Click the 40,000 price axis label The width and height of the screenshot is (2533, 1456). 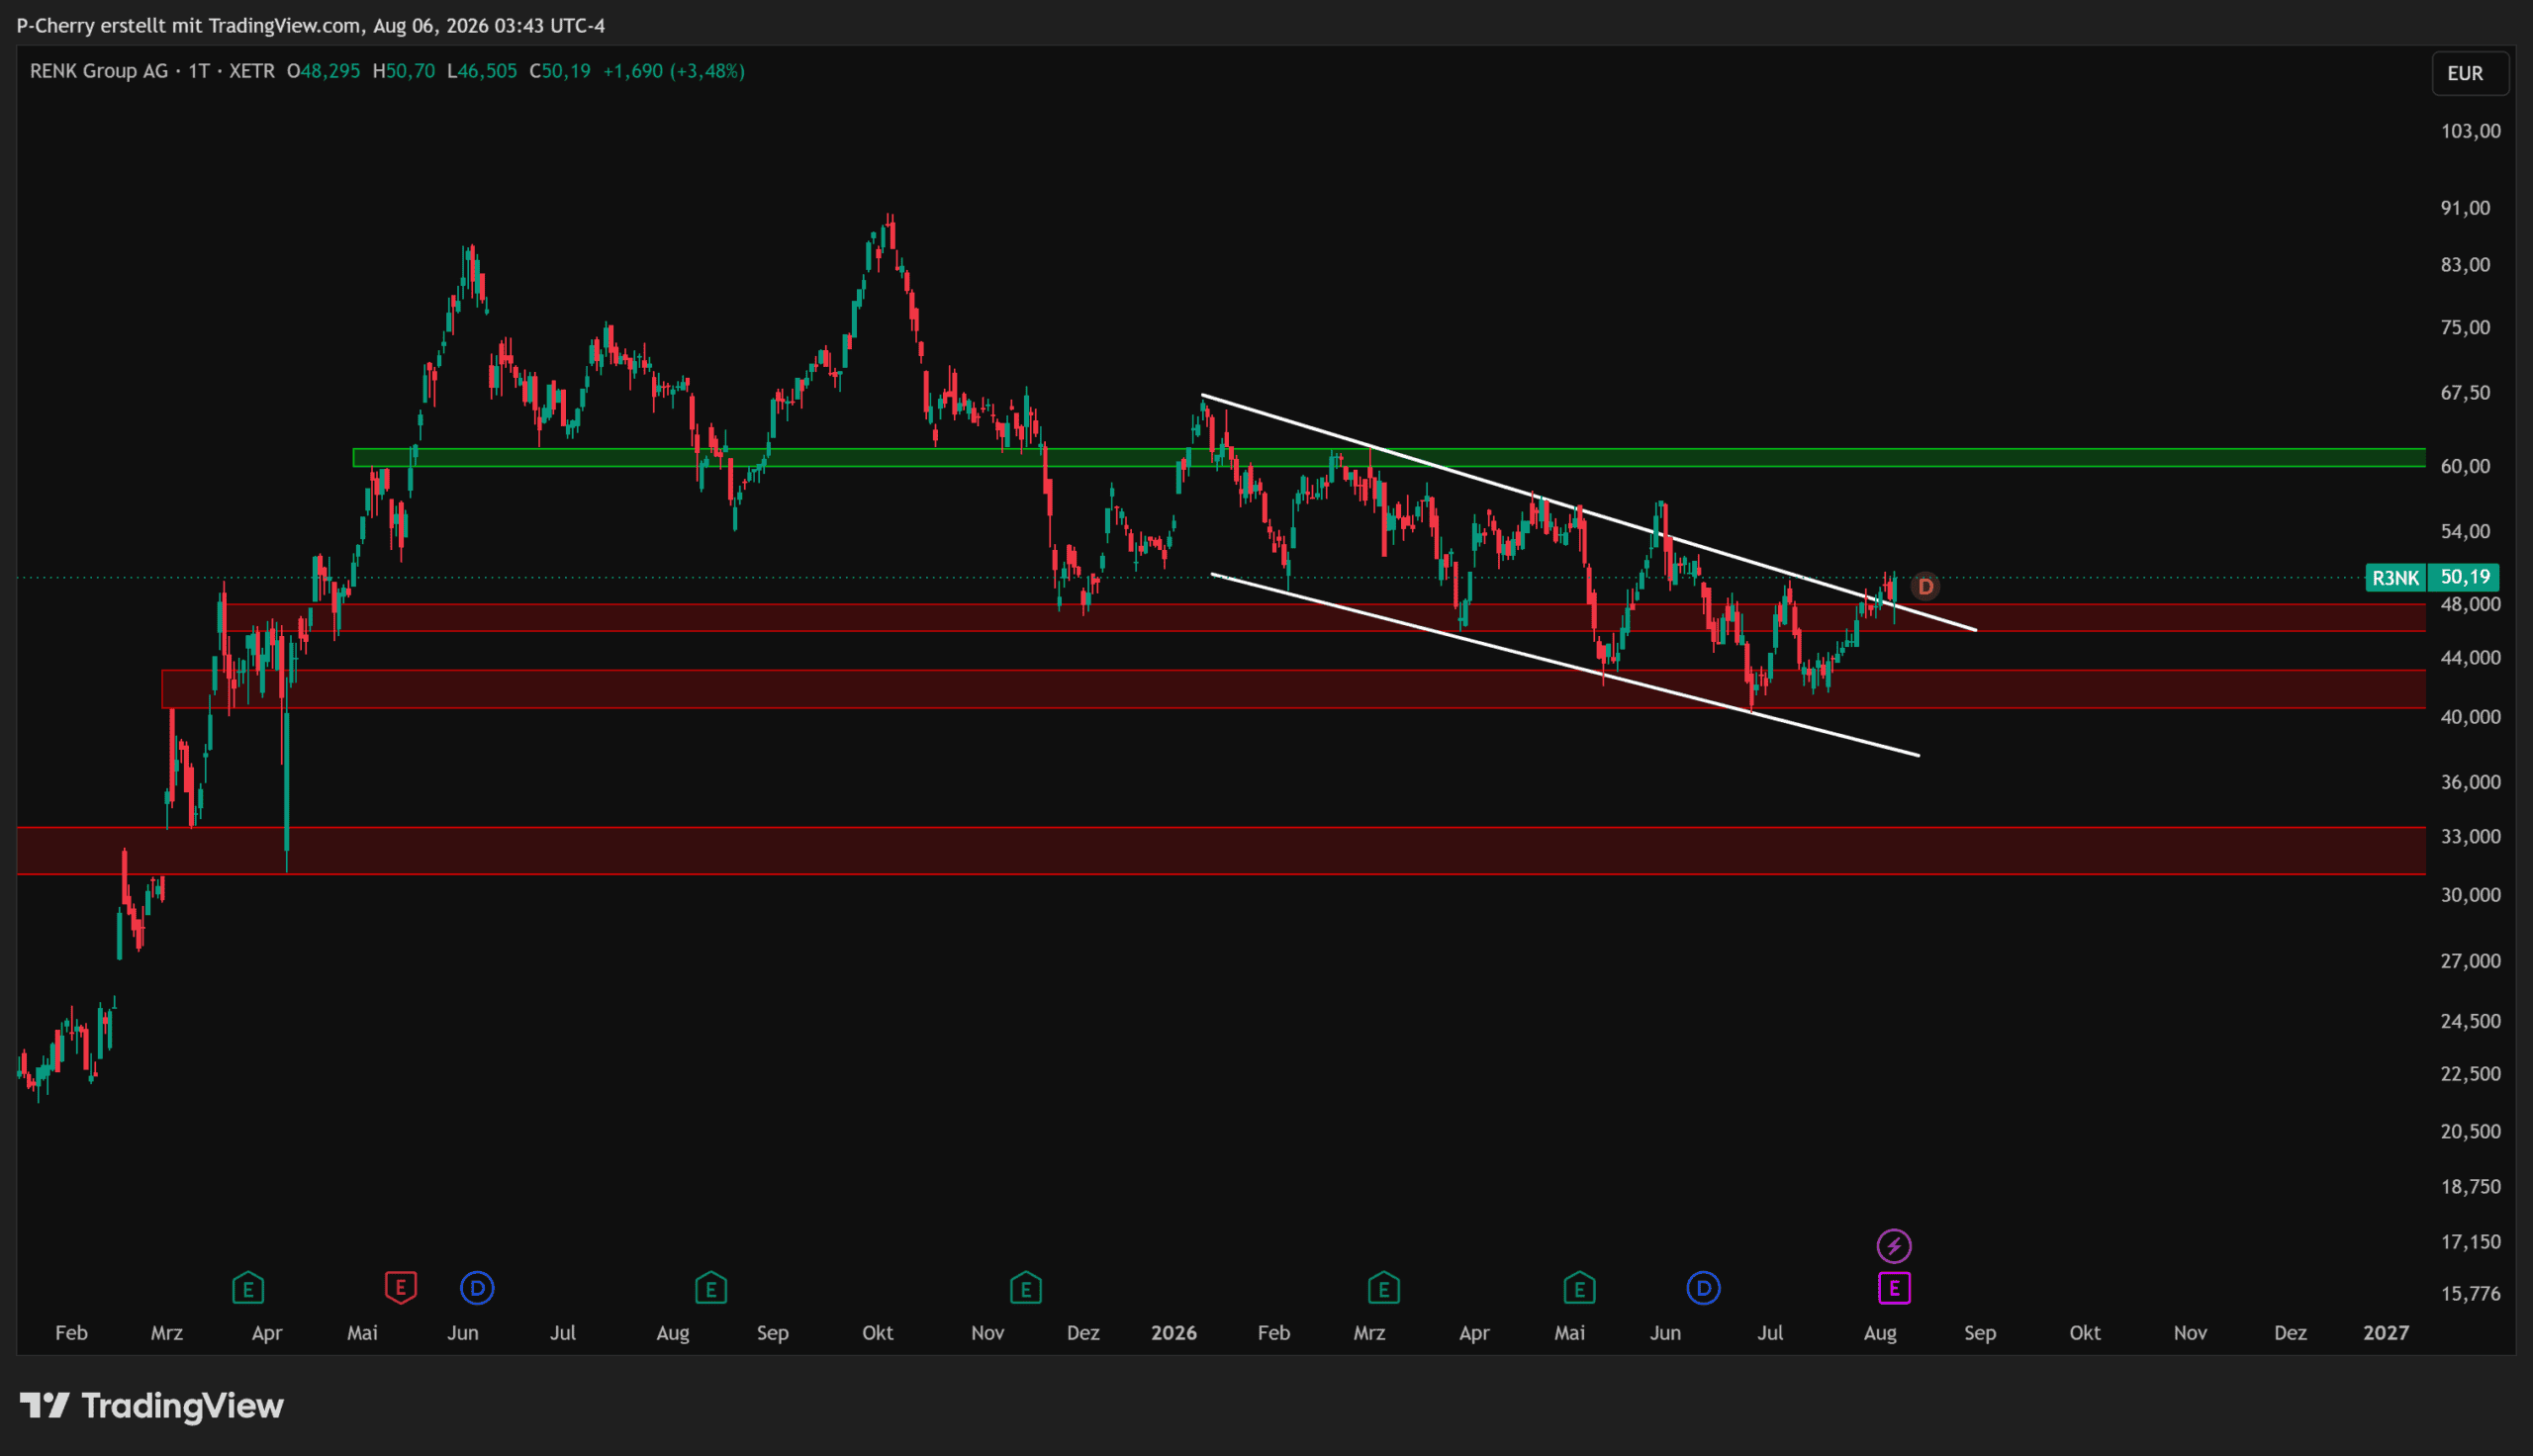point(2471,717)
